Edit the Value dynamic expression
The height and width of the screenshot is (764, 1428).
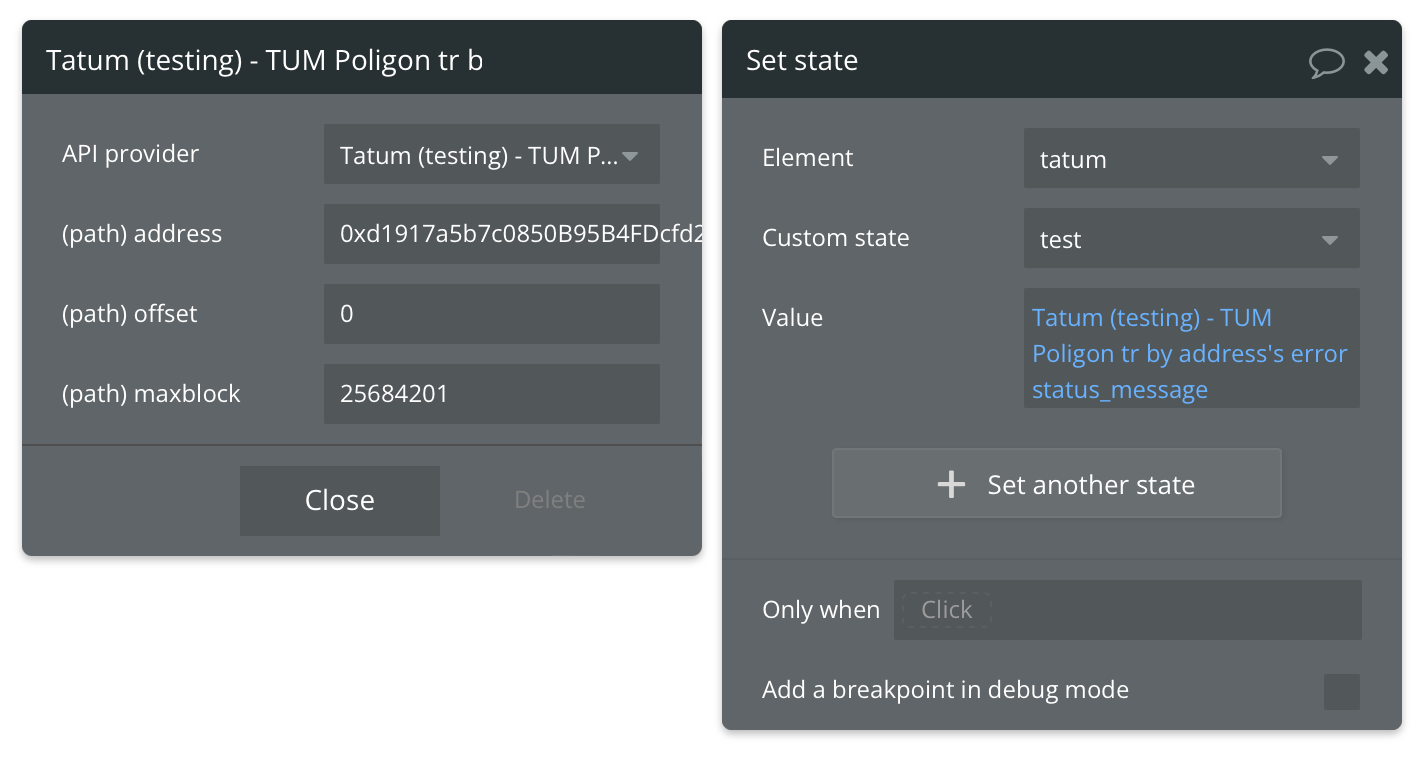pyautogui.click(x=1190, y=353)
